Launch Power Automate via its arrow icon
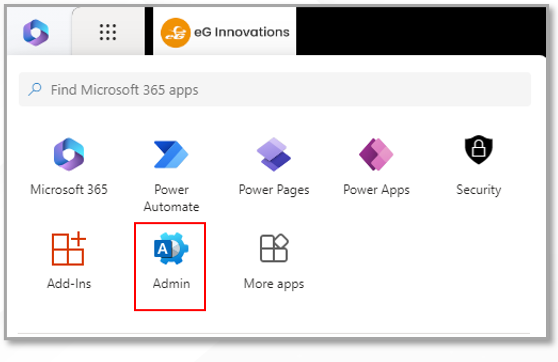 [x=171, y=154]
